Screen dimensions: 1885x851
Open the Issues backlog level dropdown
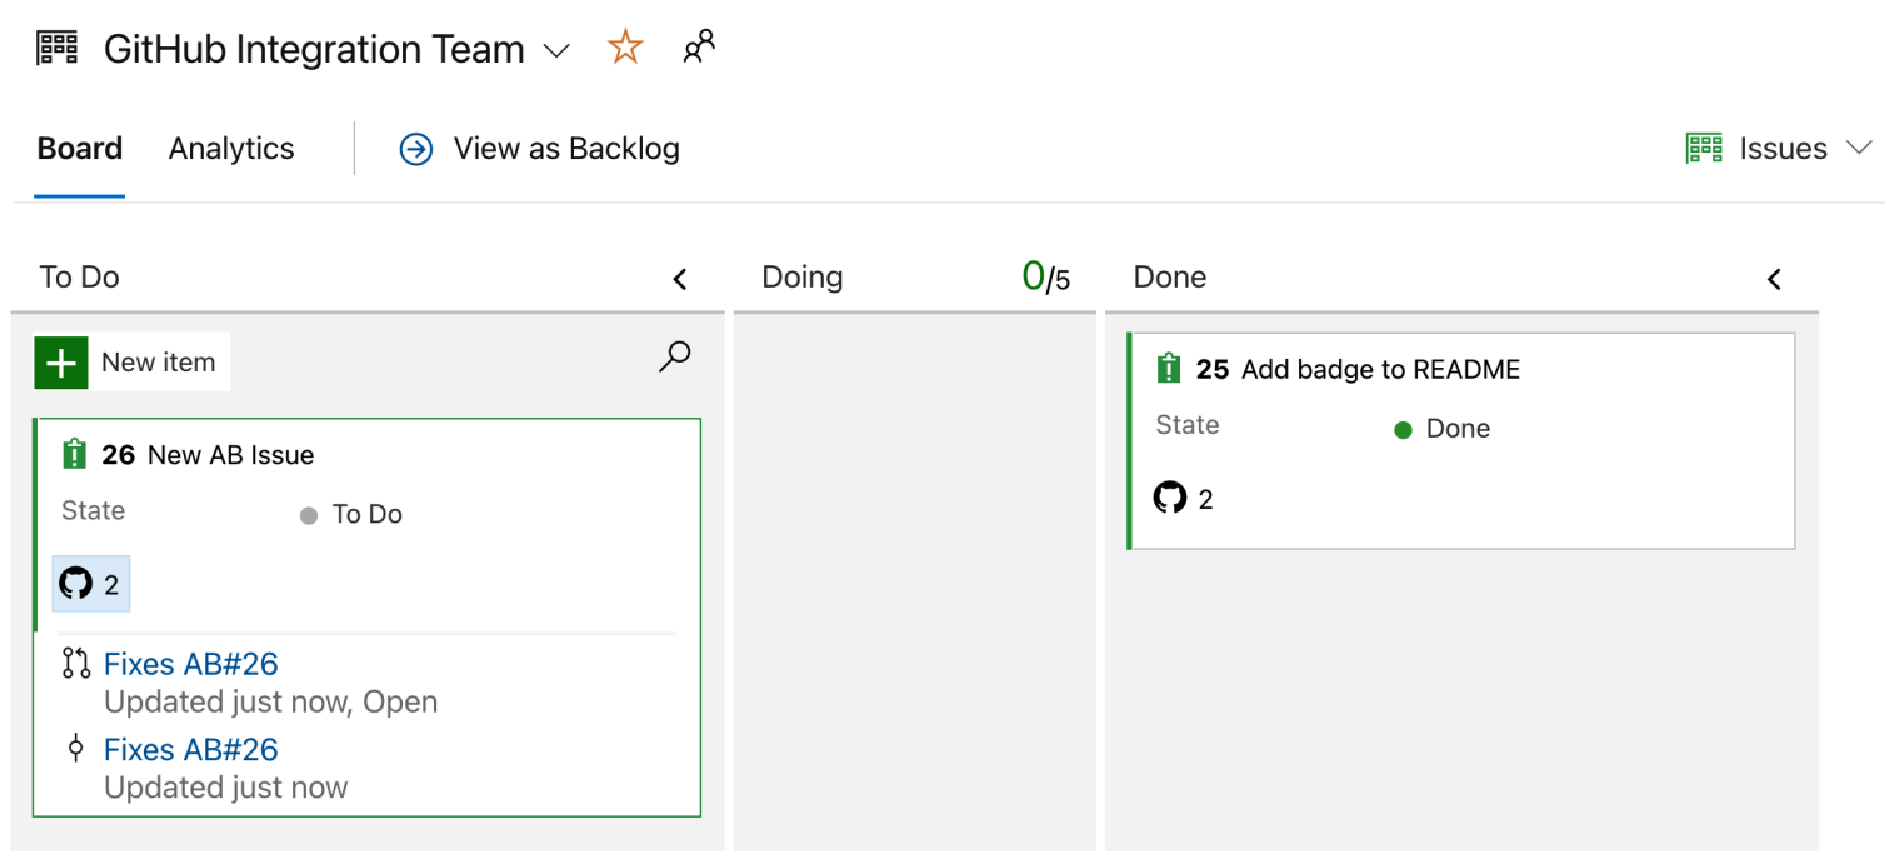click(1859, 148)
